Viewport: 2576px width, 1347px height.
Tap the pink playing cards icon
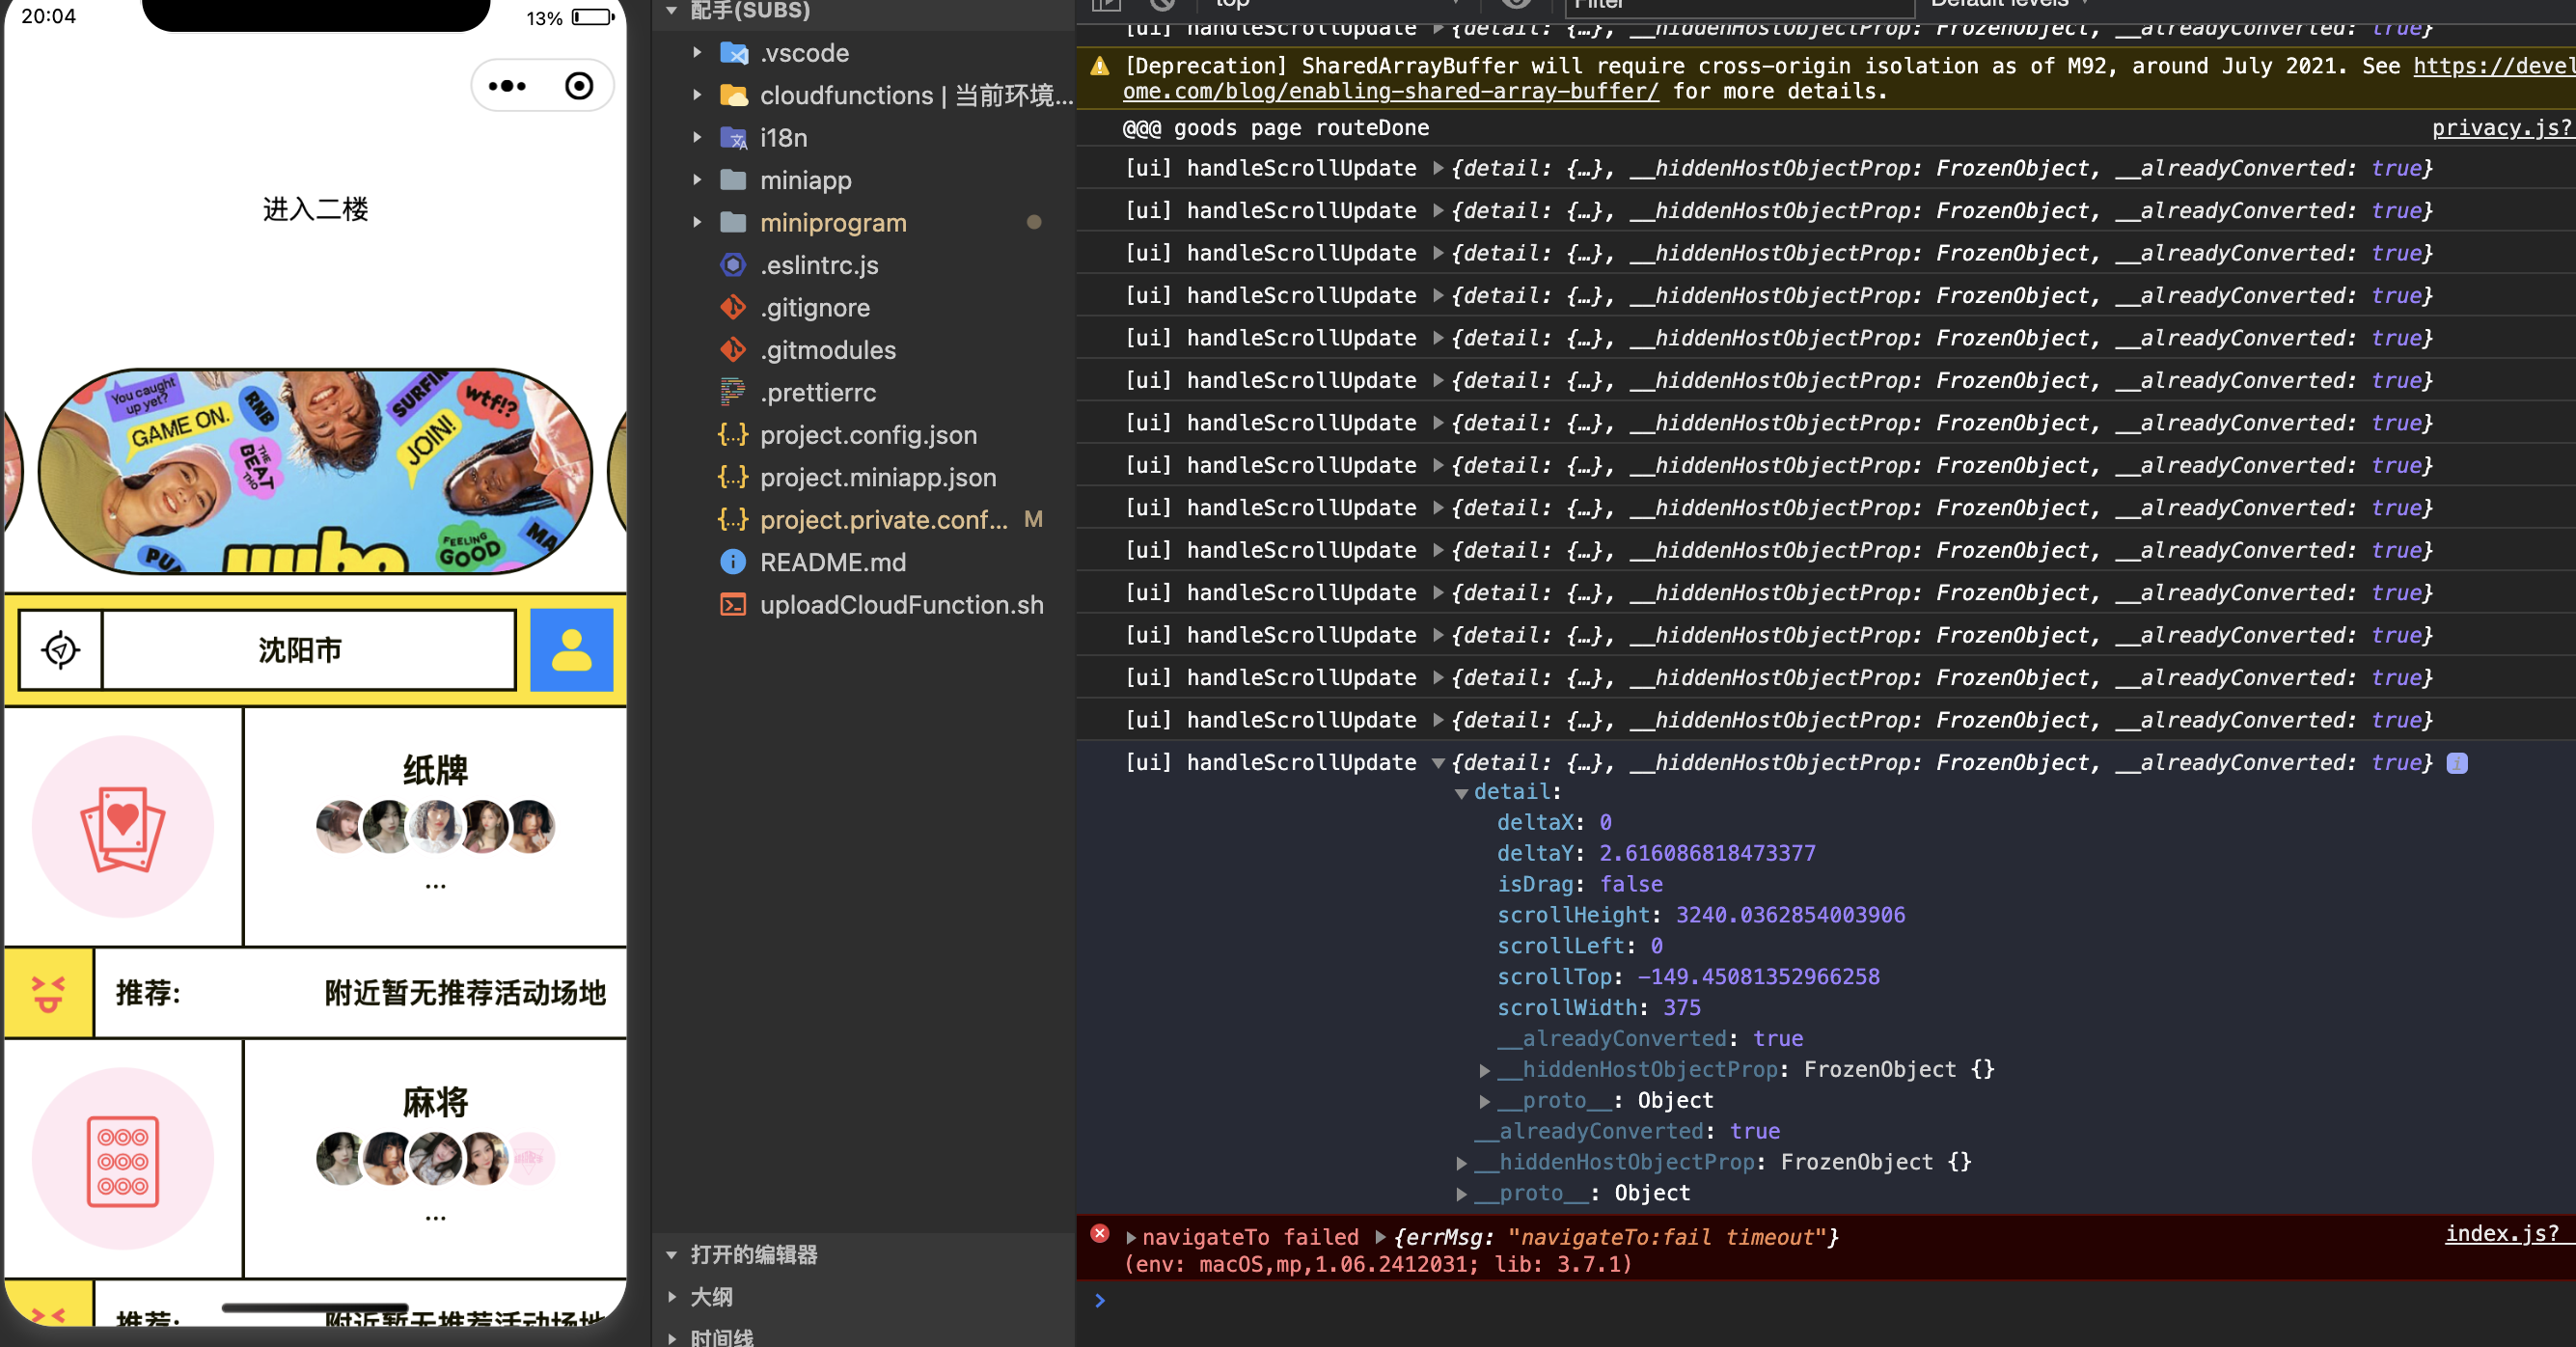[x=123, y=827]
